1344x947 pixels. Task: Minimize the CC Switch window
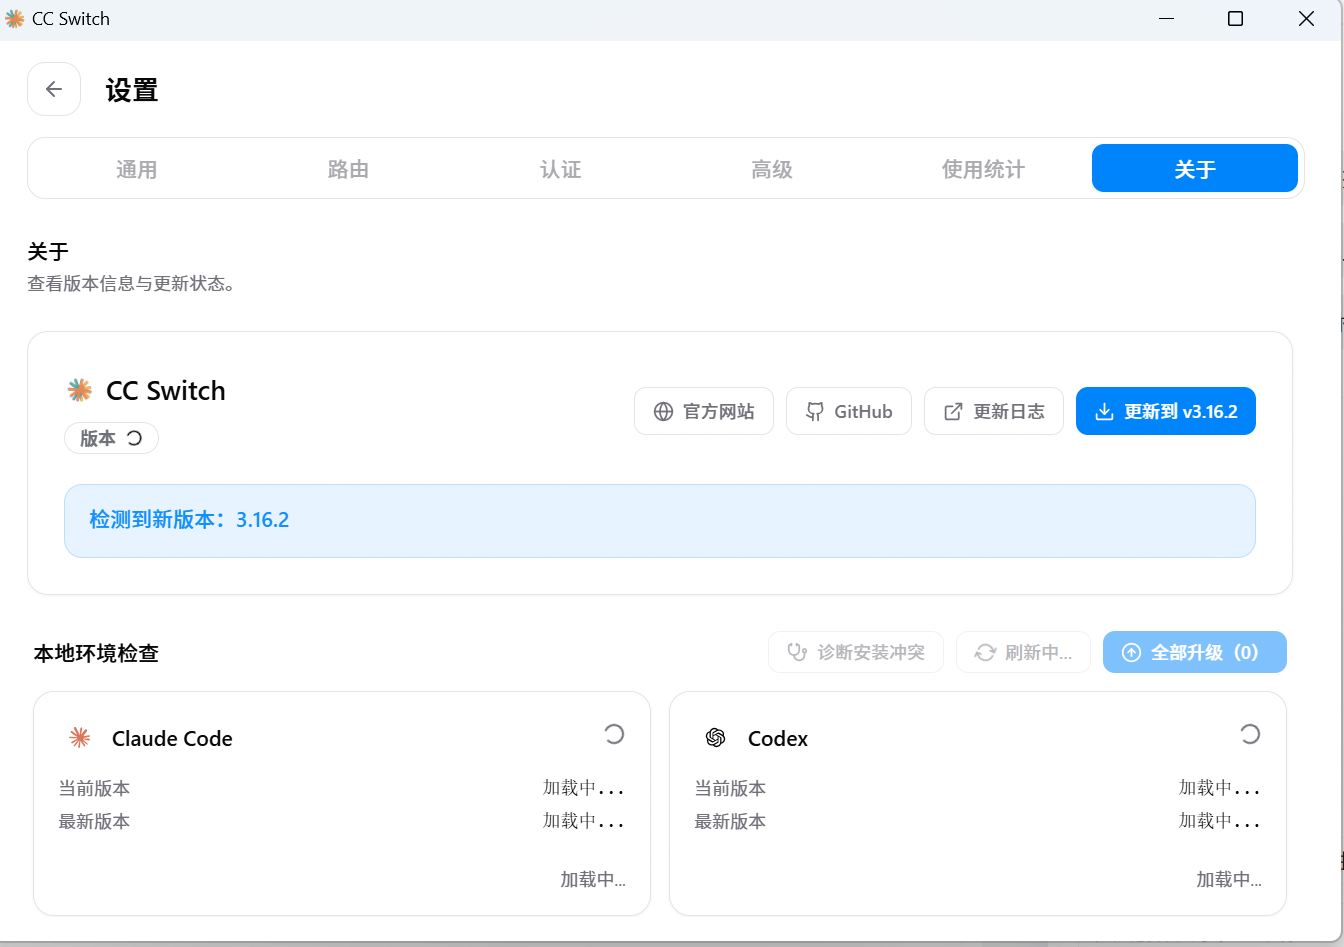click(x=1166, y=19)
